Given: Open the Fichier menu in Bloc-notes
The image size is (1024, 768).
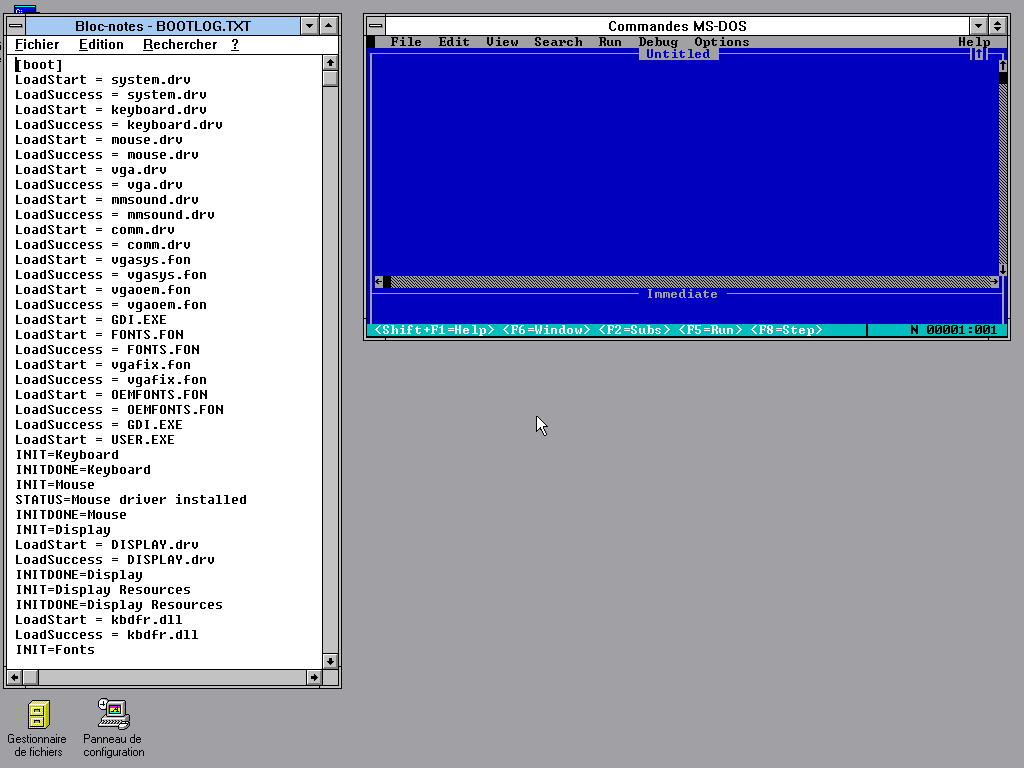Looking at the screenshot, I should [37, 44].
